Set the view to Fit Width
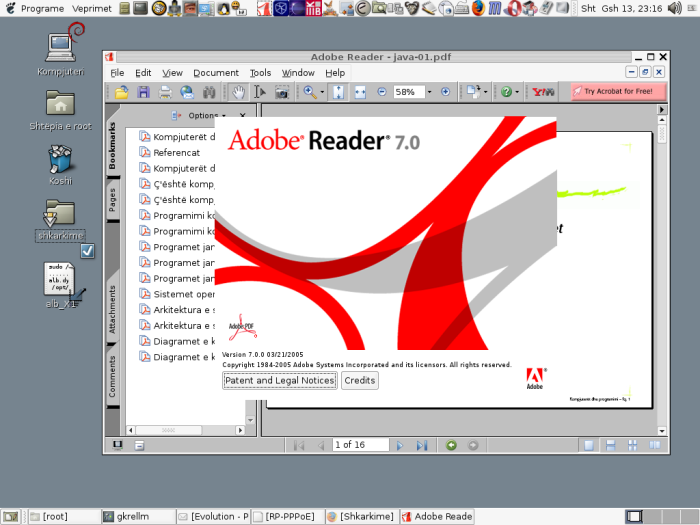This screenshot has width=700, height=525. coord(360,92)
